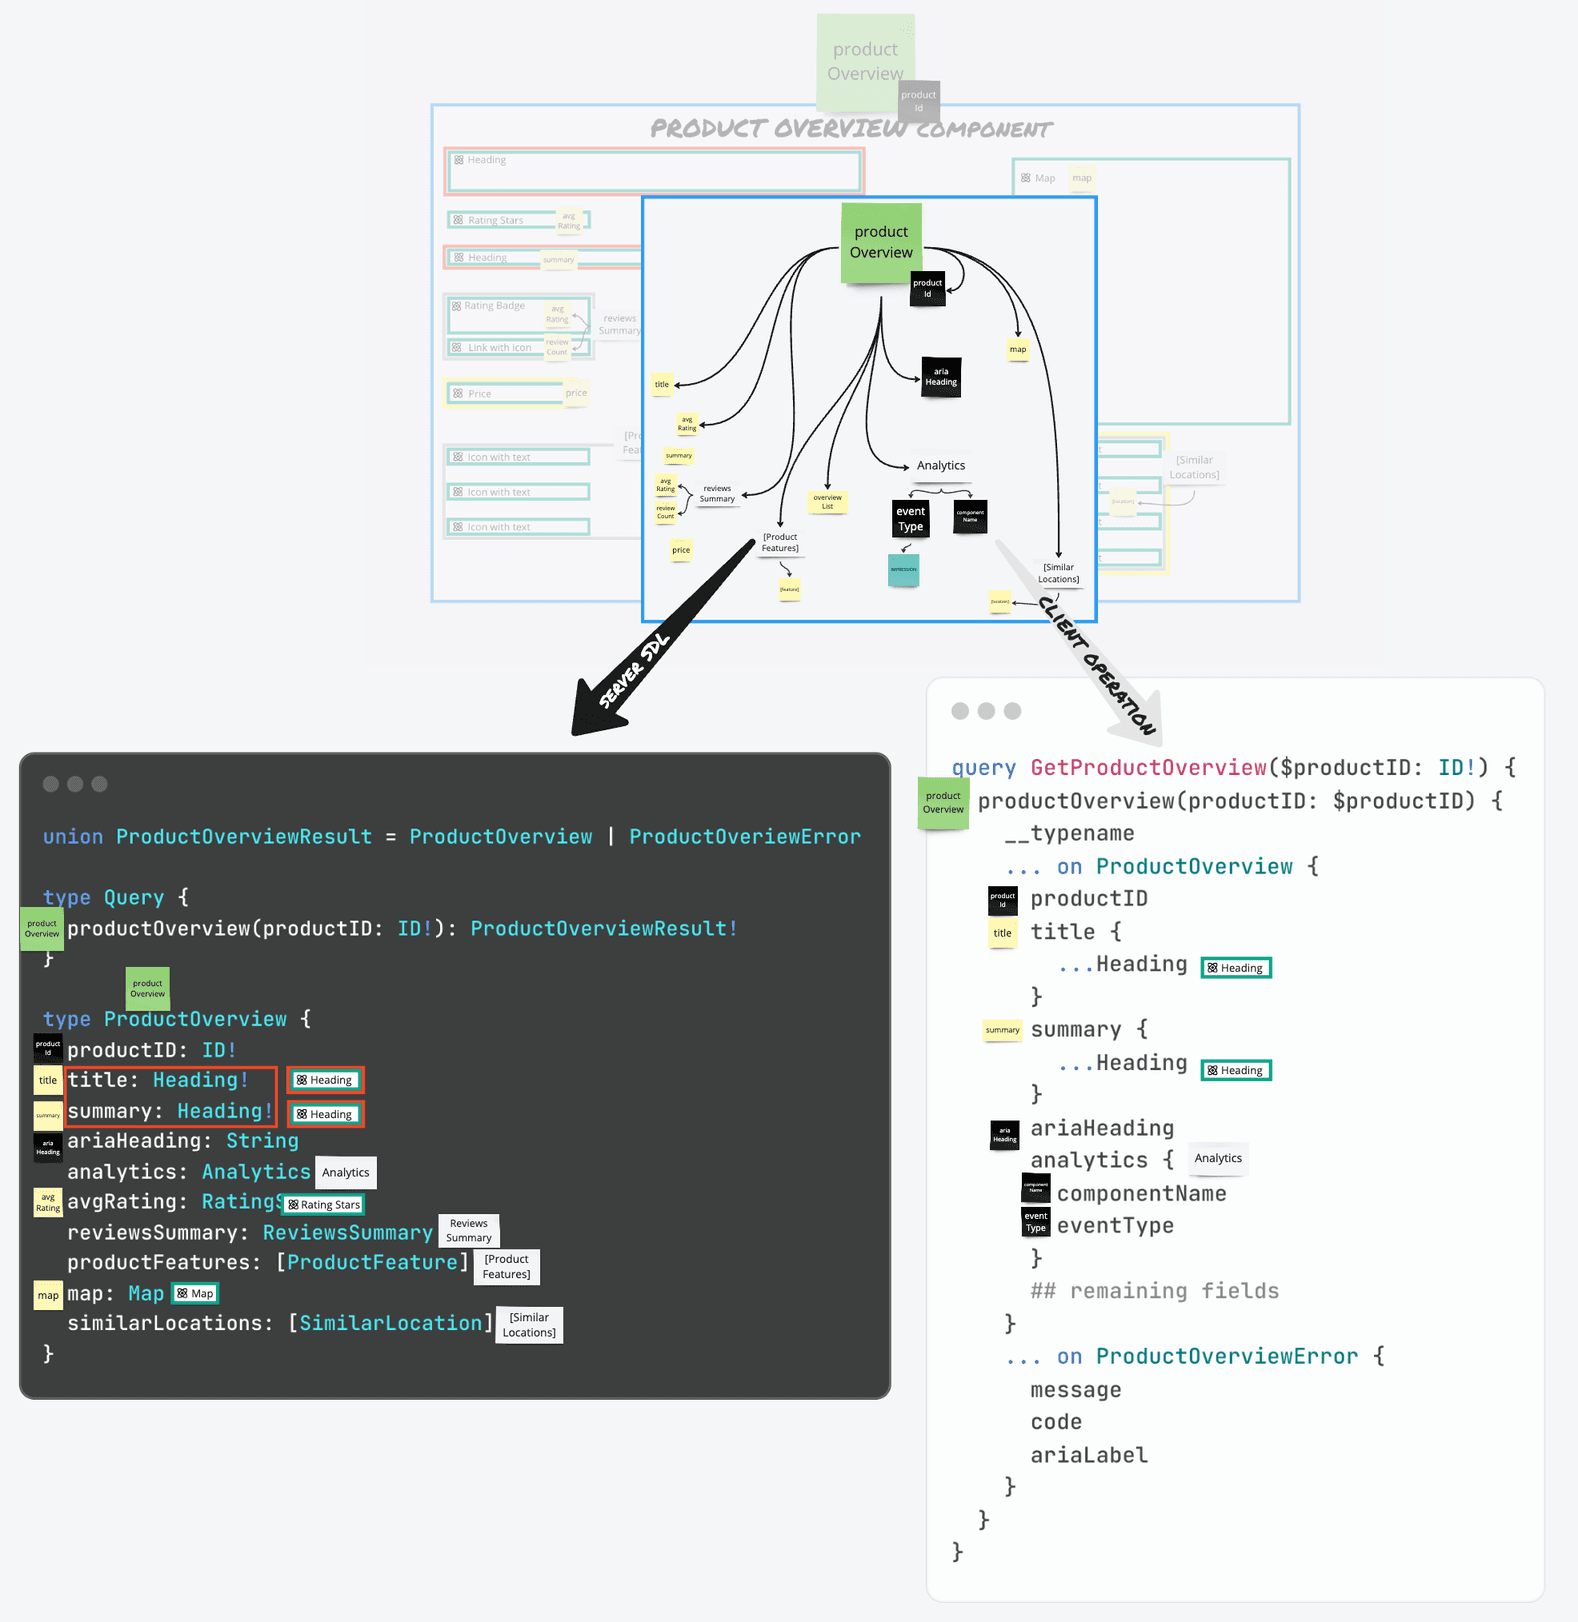
Task: Select the message field in client panel
Action: (1076, 1390)
